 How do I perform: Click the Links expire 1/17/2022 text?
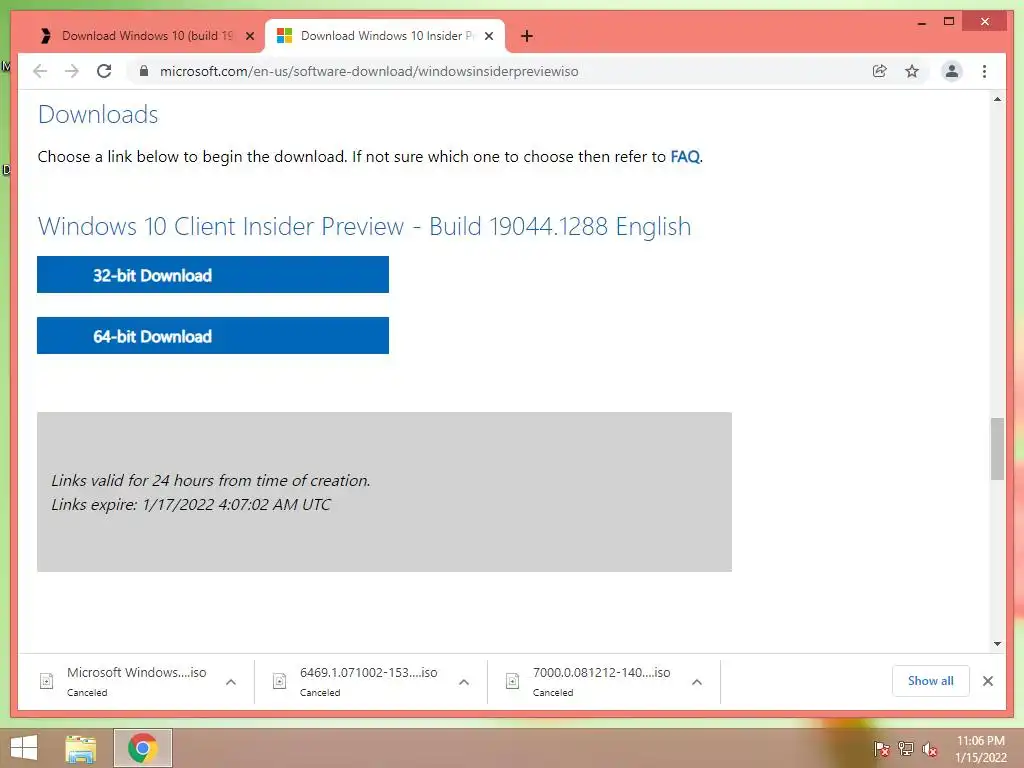191,504
